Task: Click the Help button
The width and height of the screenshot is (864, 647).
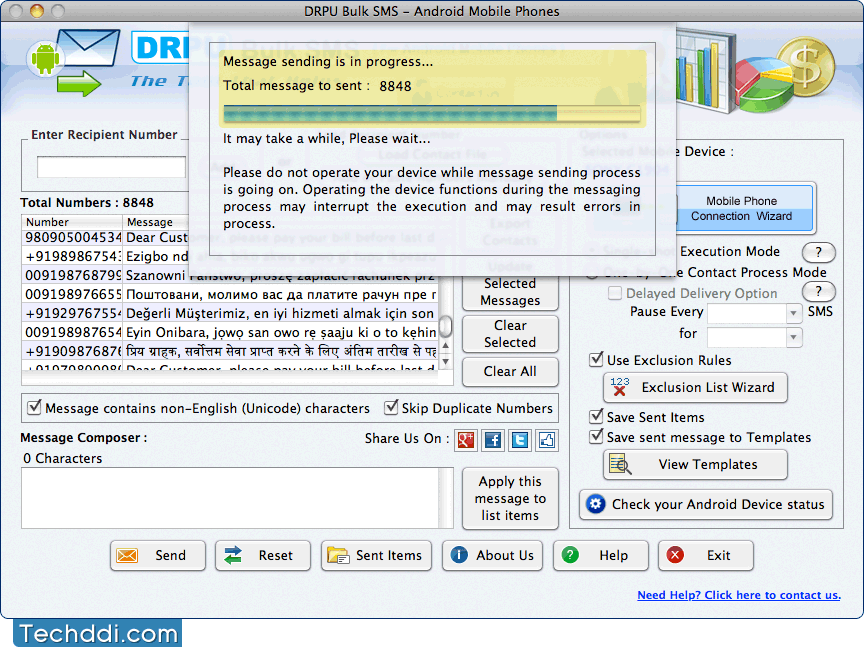Action: (601, 556)
